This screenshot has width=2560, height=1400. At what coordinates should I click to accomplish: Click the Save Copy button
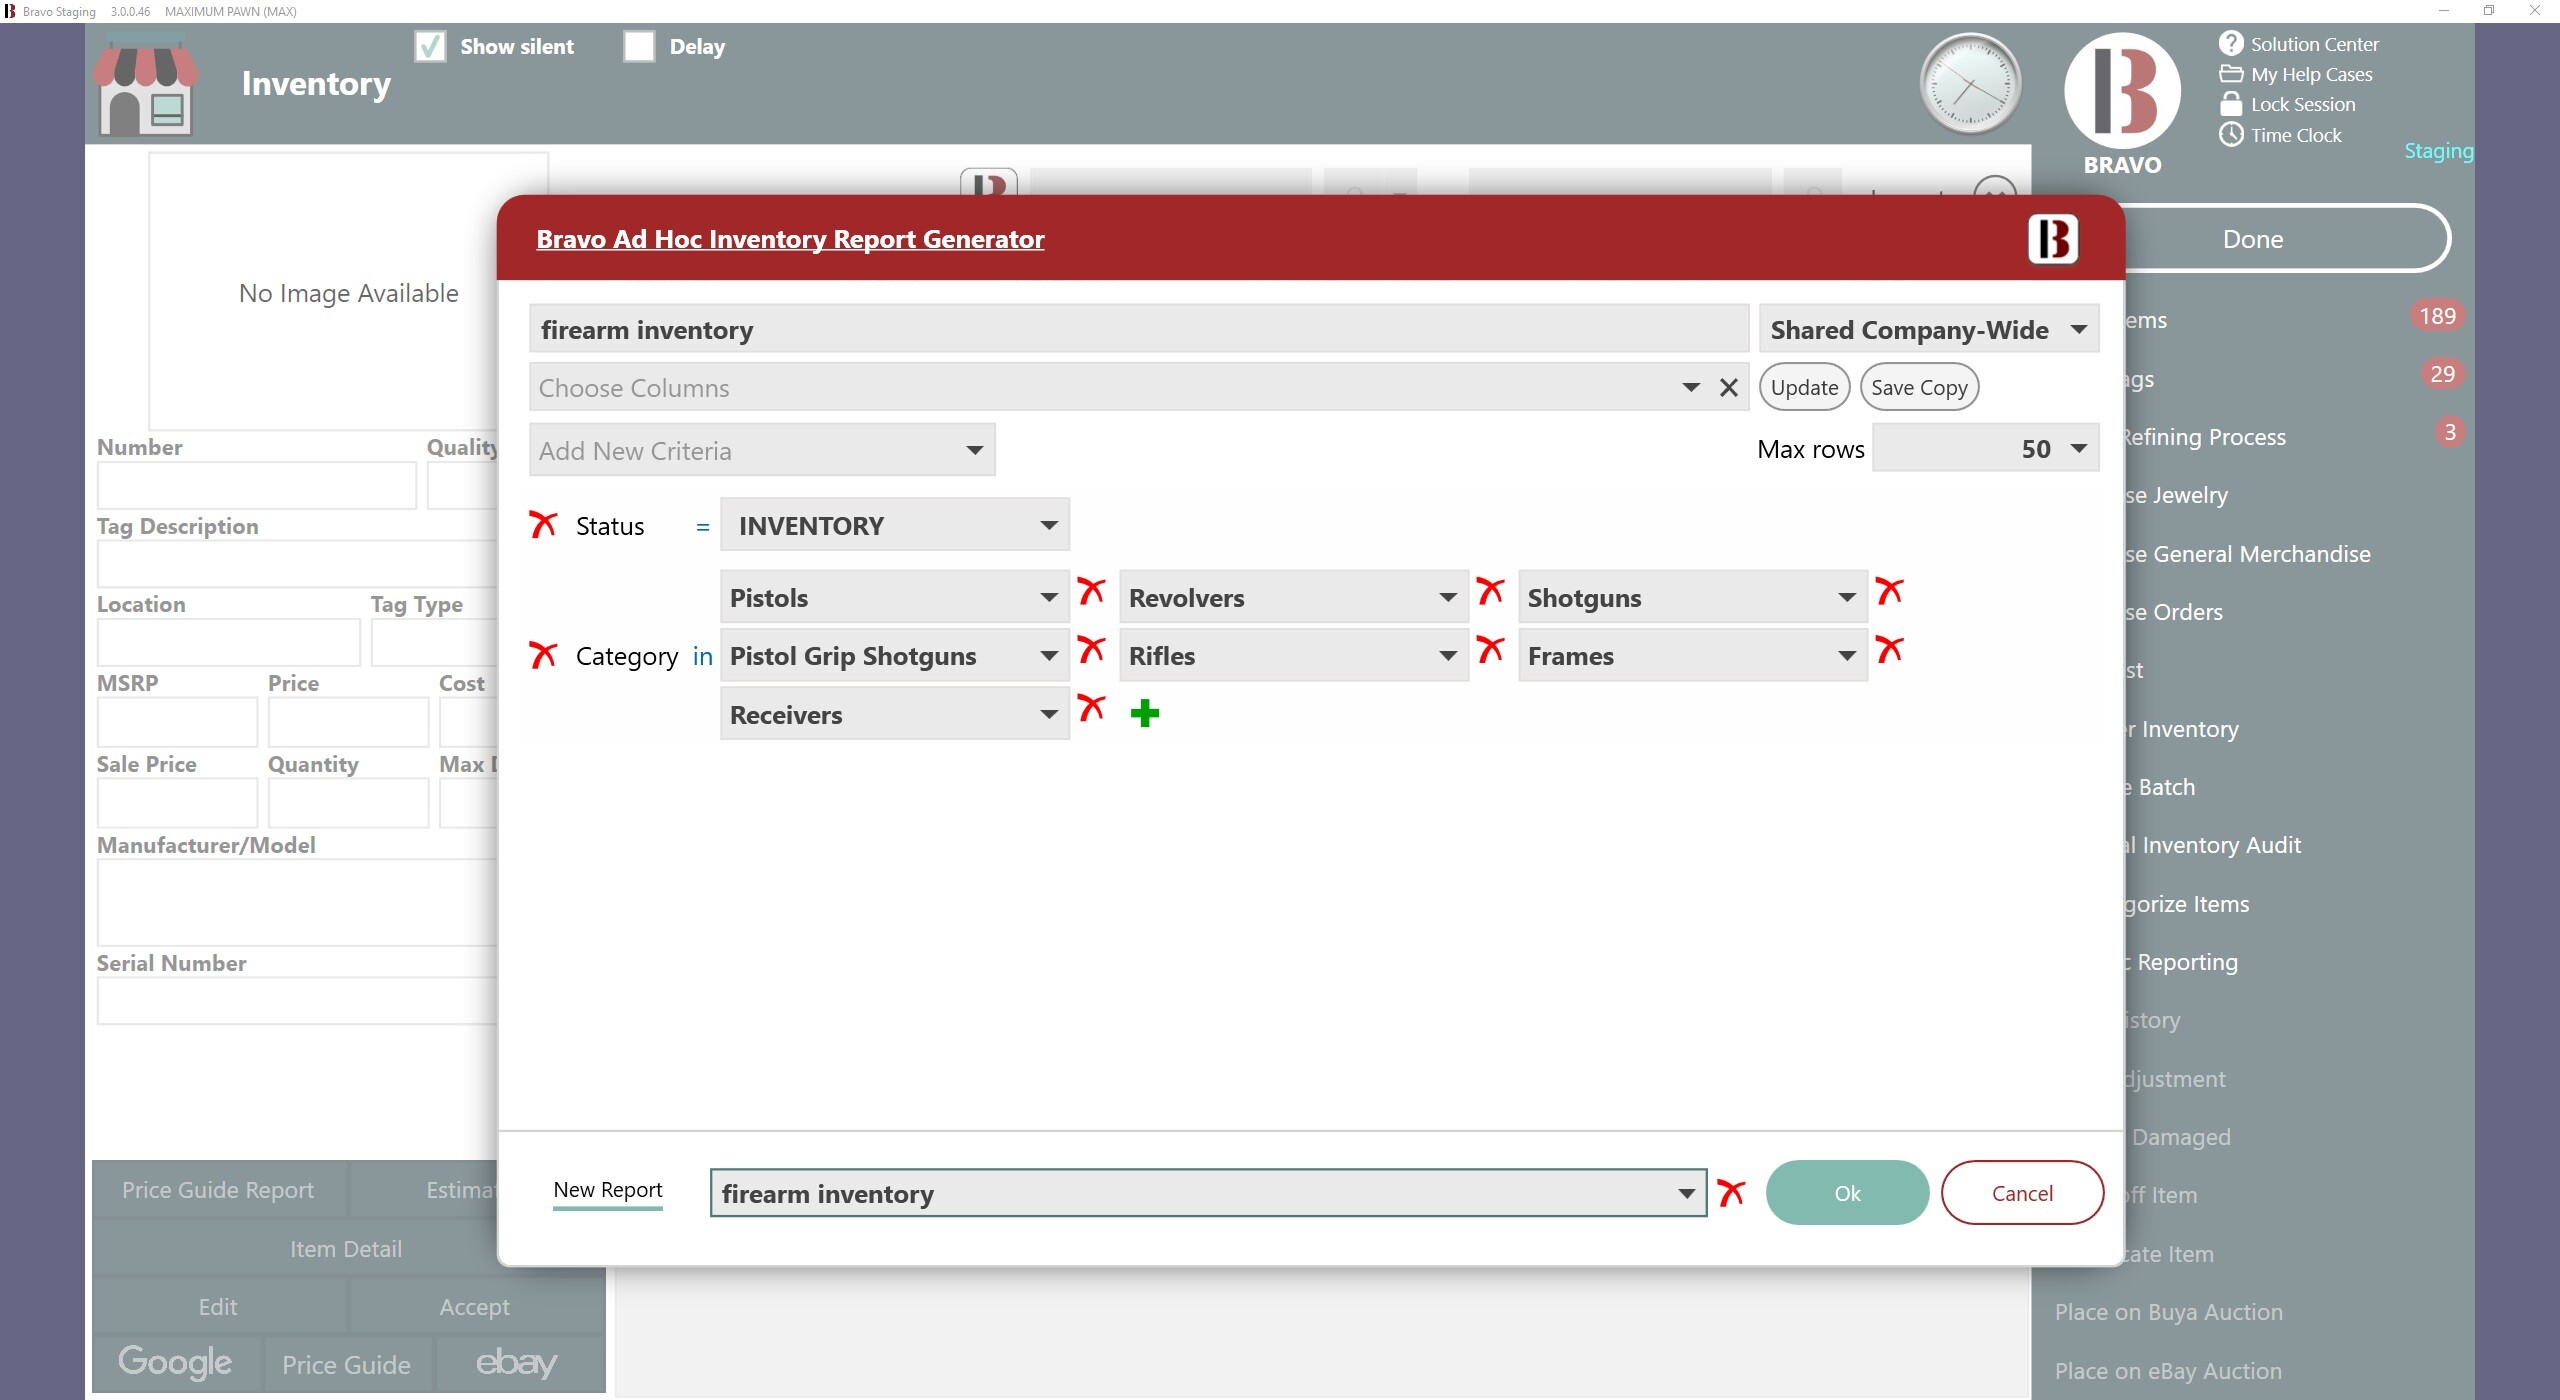[1919, 388]
